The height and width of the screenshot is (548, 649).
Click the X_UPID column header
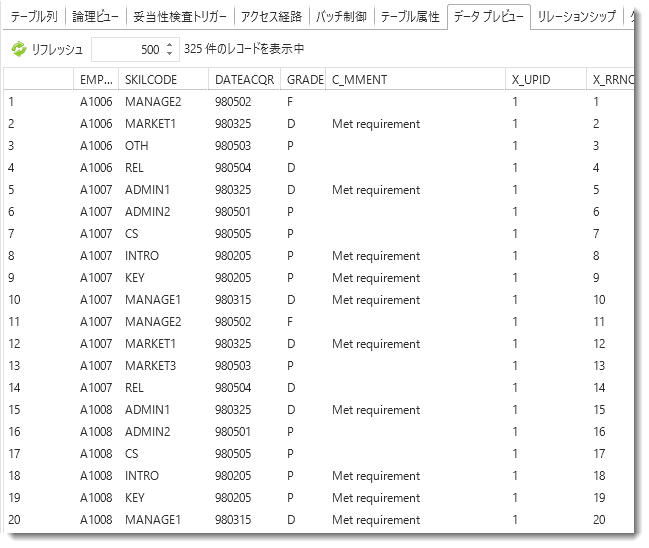point(546,79)
